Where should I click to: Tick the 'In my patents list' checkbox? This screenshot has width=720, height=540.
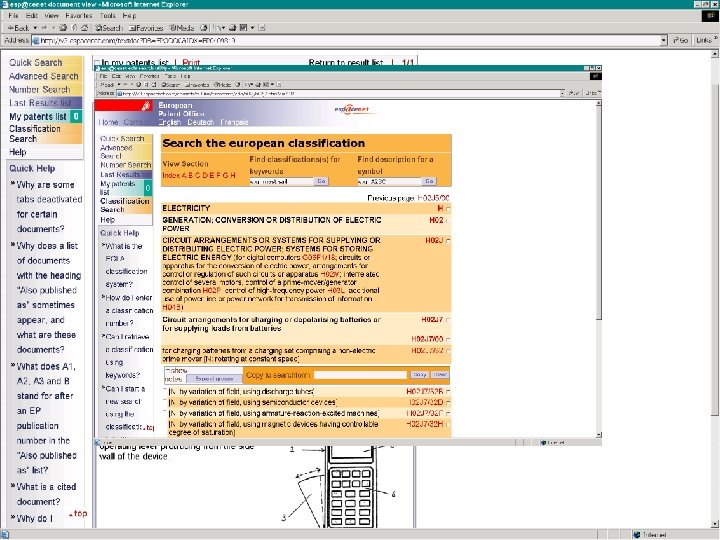click(x=97, y=62)
